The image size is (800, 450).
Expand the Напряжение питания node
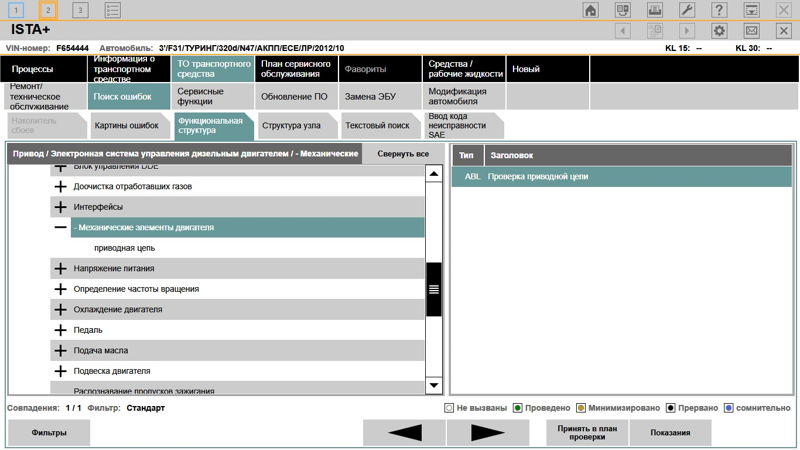(x=60, y=269)
